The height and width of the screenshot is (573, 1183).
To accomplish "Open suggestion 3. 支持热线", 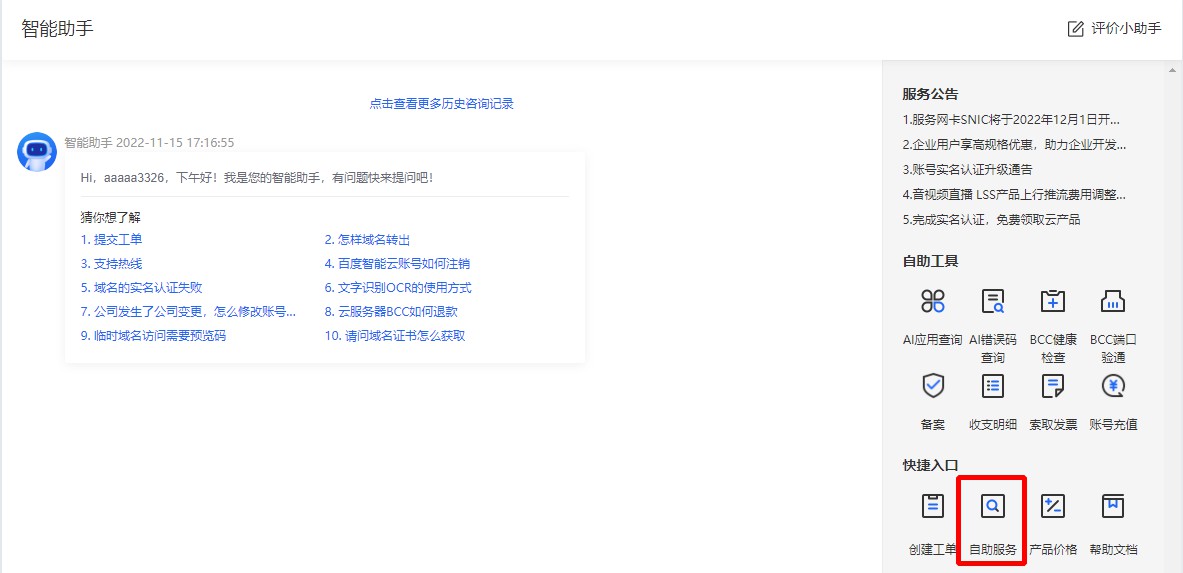I will click(111, 264).
